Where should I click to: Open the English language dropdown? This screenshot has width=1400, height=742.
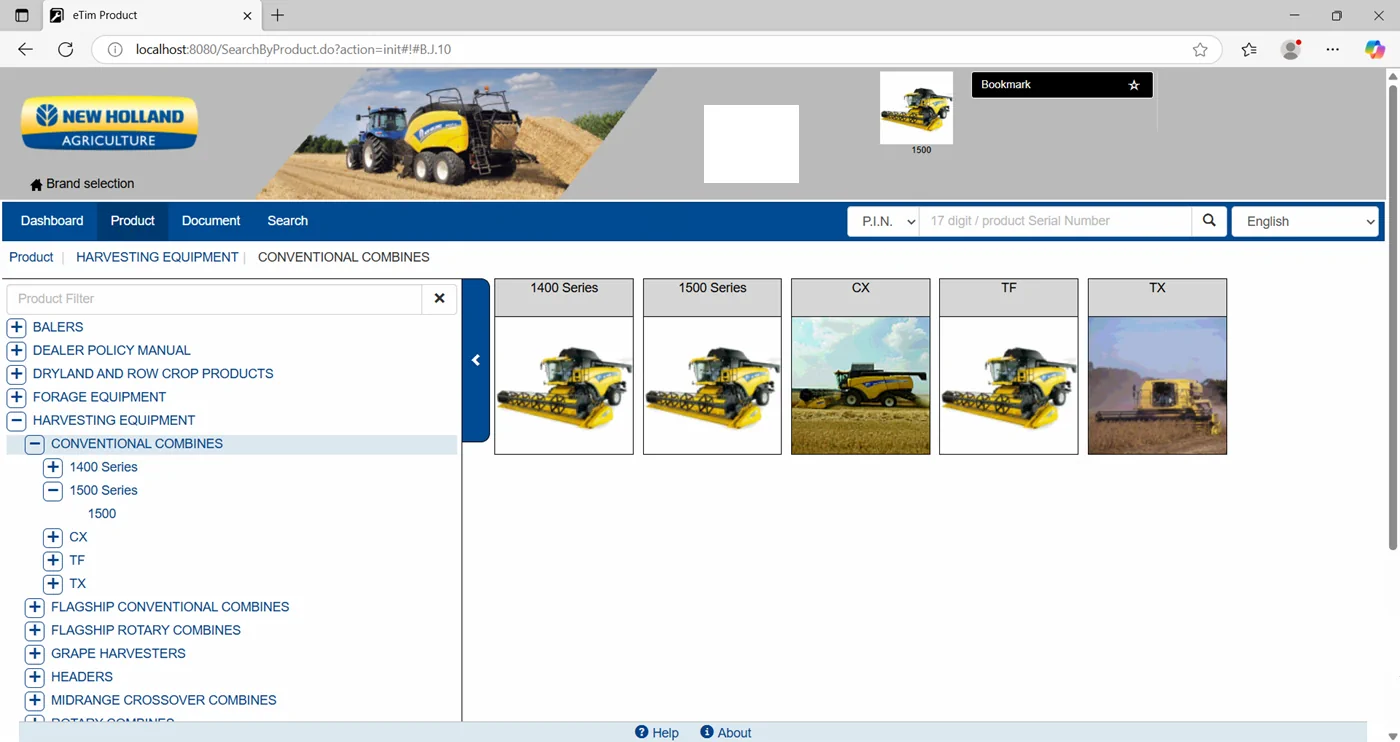tap(1305, 221)
